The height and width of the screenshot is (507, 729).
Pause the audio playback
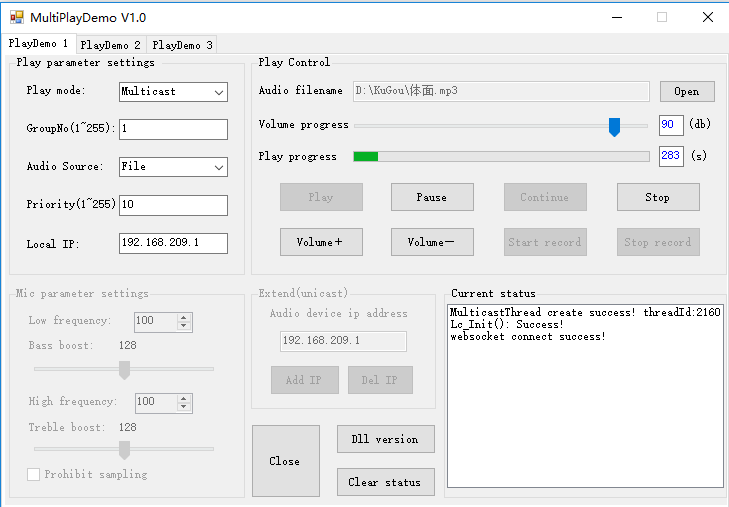[x=432, y=197]
